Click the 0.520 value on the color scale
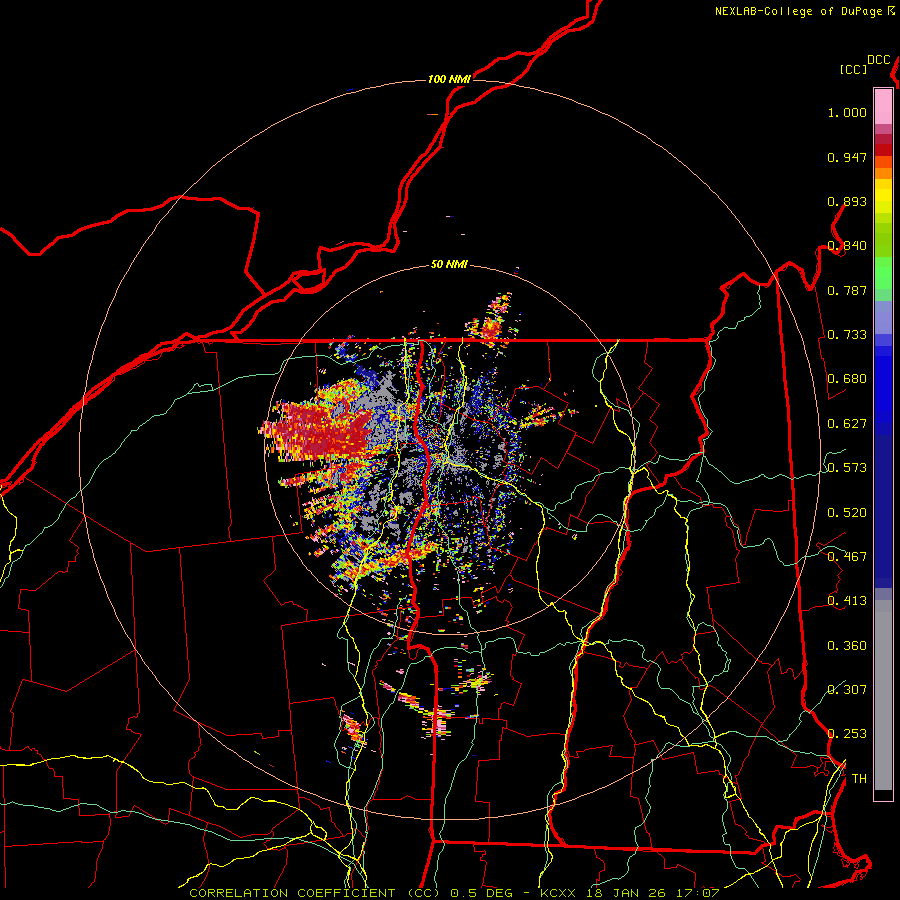The height and width of the screenshot is (900, 900). [847, 513]
